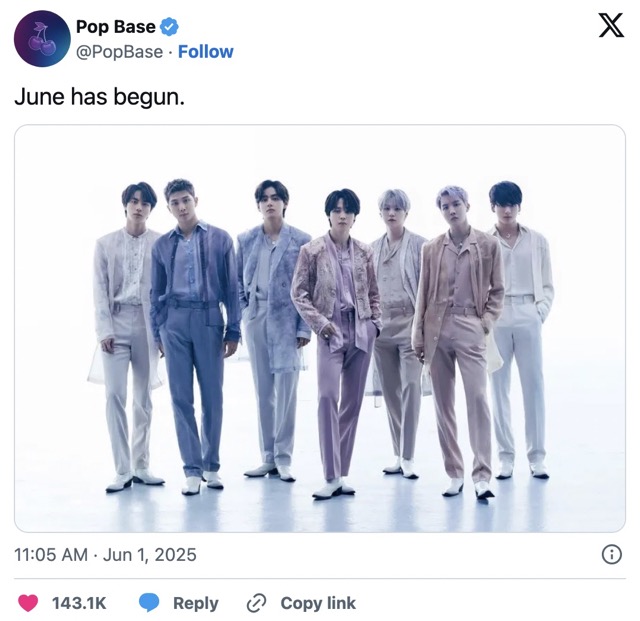Click the Copy link text
The image size is (640, 621).
(x=318, y=603)
